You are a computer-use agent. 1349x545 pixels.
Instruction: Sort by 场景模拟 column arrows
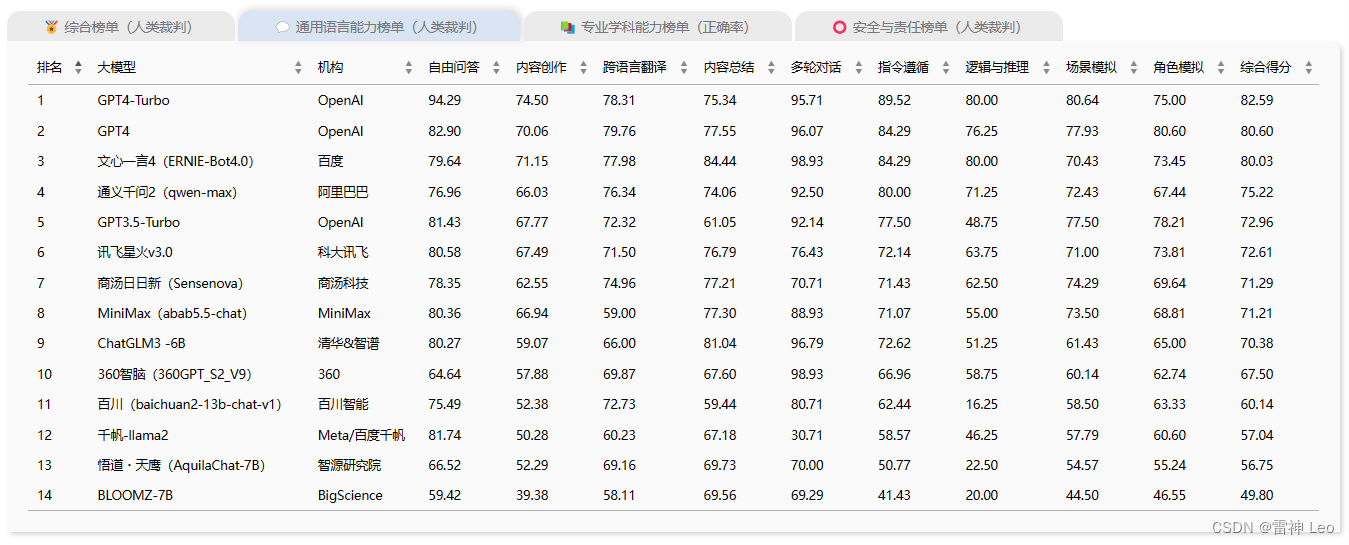1133,68
